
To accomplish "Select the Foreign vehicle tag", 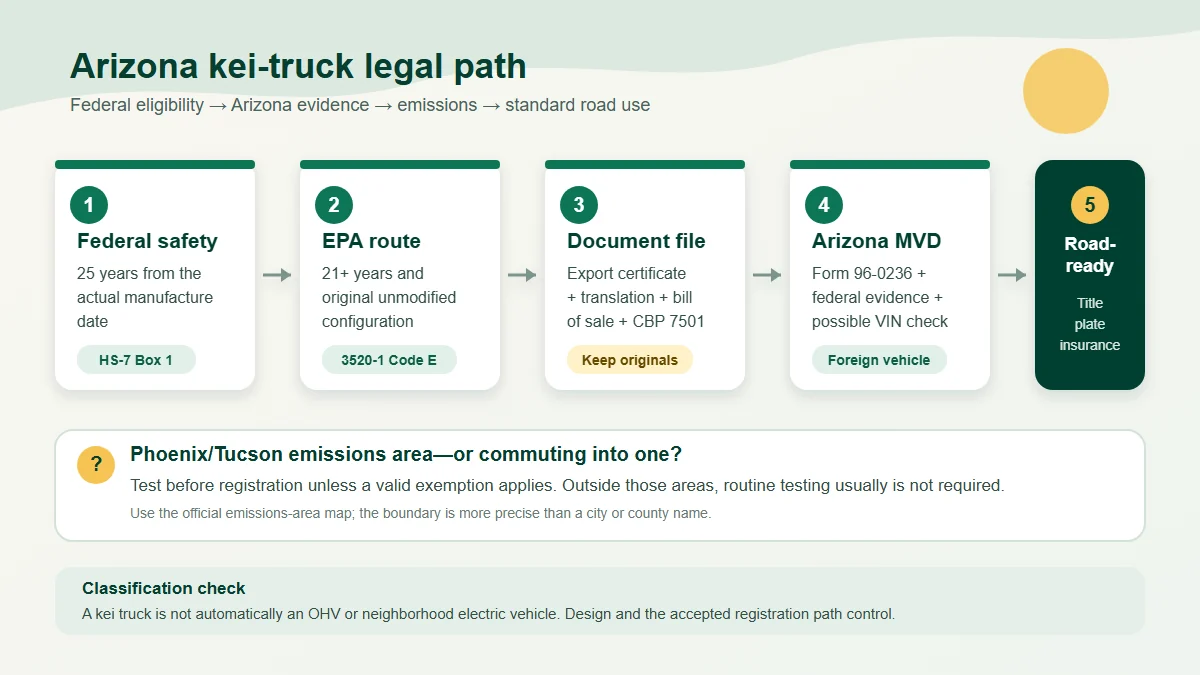I will (x=879, y=360).
